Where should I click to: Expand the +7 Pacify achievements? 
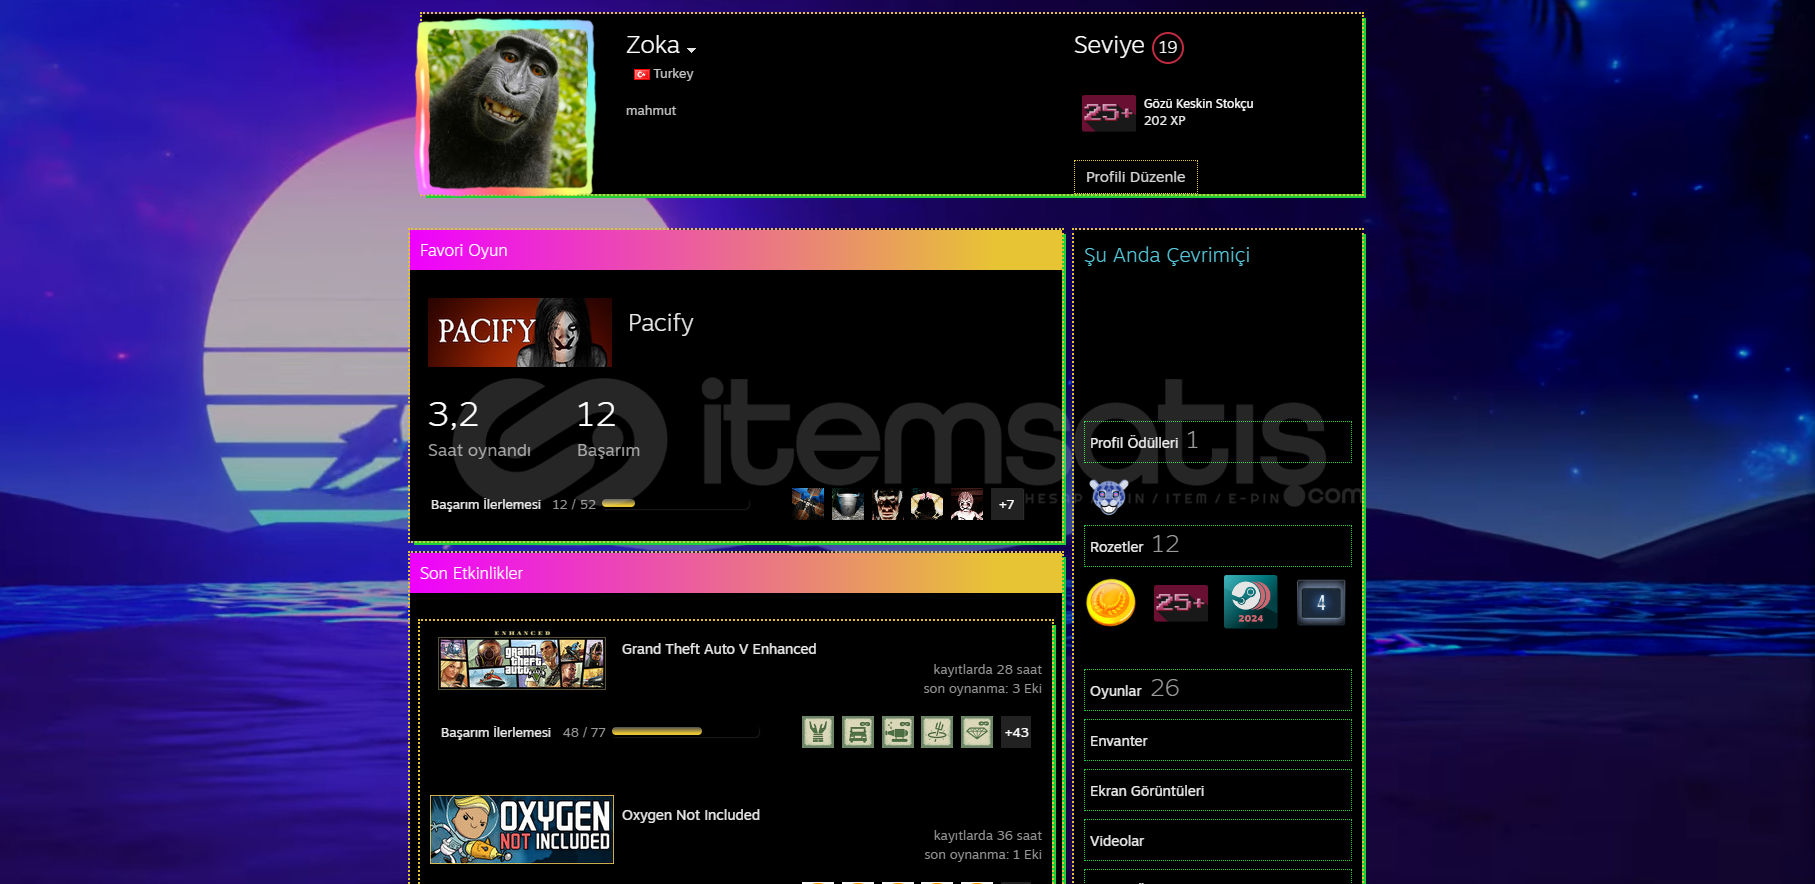[x=1007, y=505]
